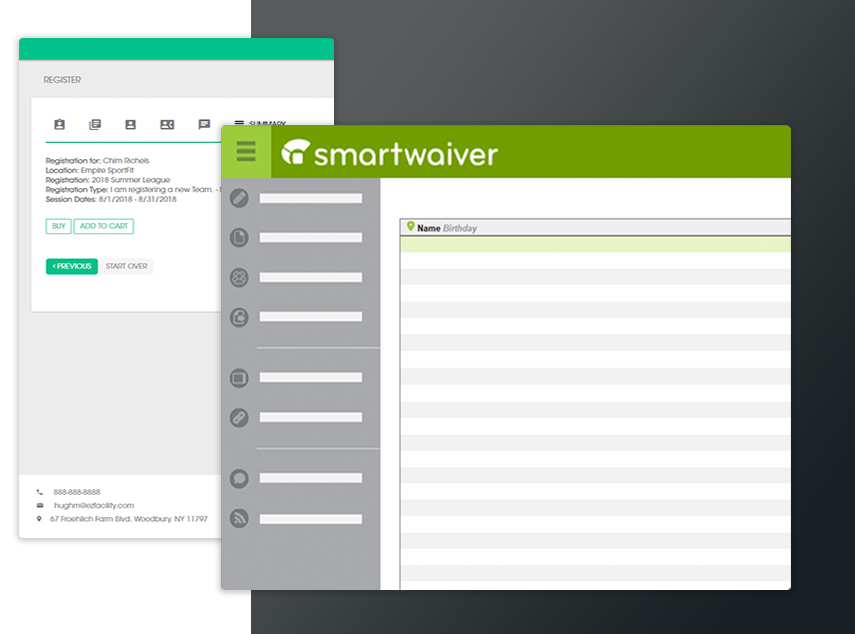Click the RSS feed icon in sidebar

click(x=239, y=518)
